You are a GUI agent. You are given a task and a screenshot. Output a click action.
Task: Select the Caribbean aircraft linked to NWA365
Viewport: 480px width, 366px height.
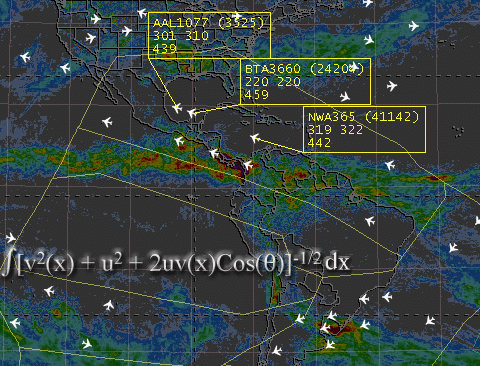click(x=255, y=137)
